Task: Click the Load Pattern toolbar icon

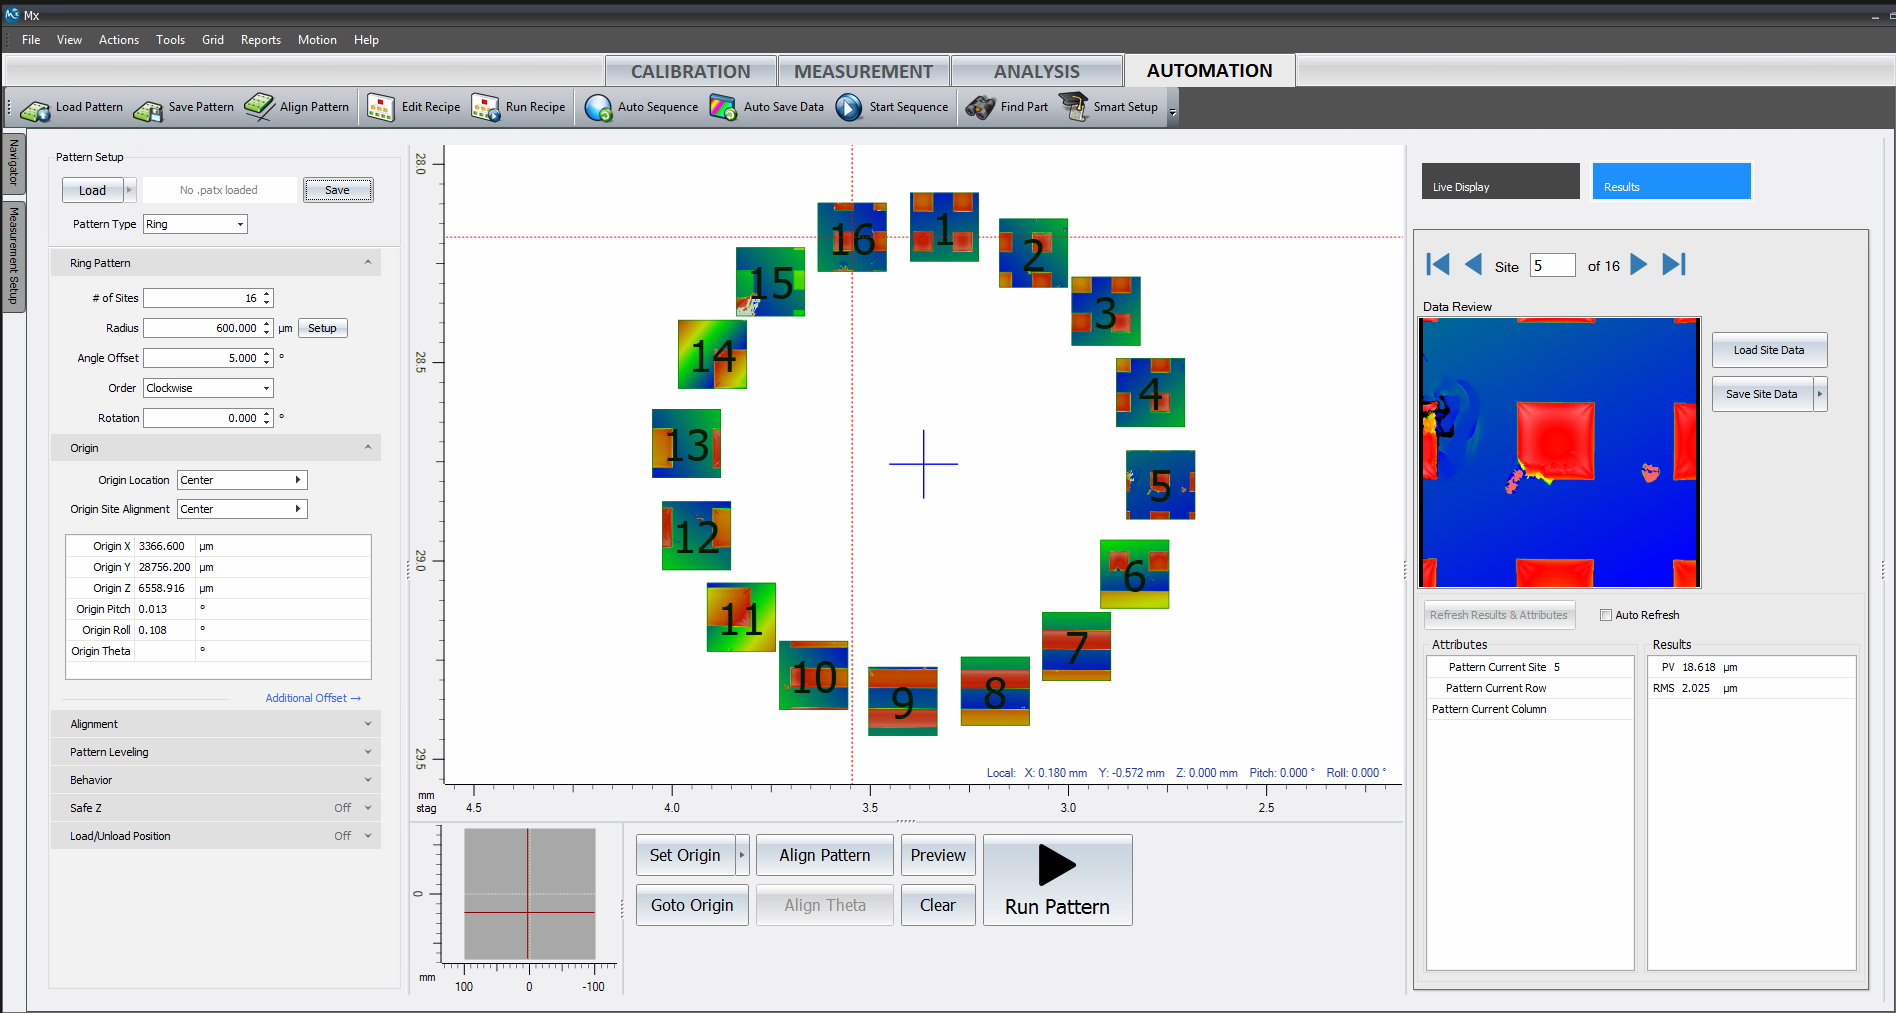Action: click(36, 108)
